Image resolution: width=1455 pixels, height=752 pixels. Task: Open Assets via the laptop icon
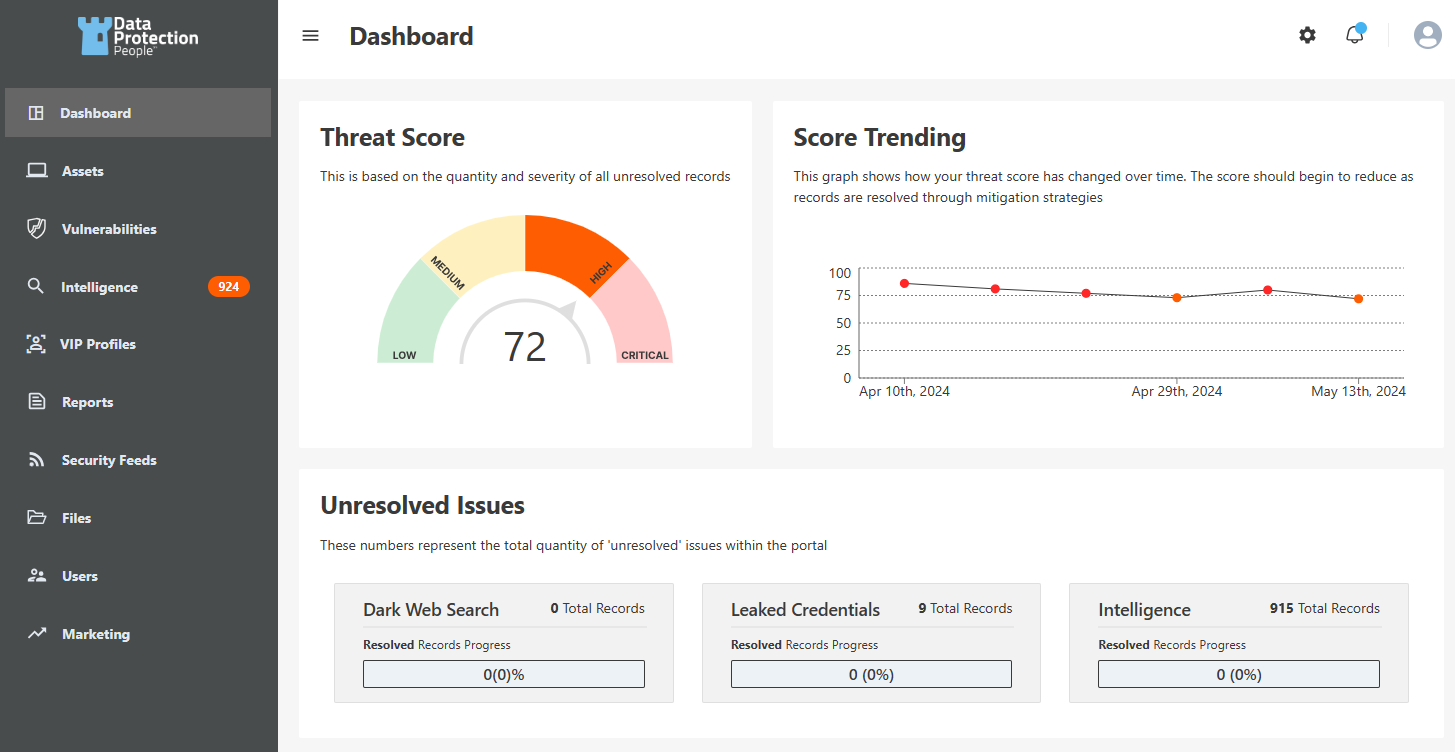36,171
